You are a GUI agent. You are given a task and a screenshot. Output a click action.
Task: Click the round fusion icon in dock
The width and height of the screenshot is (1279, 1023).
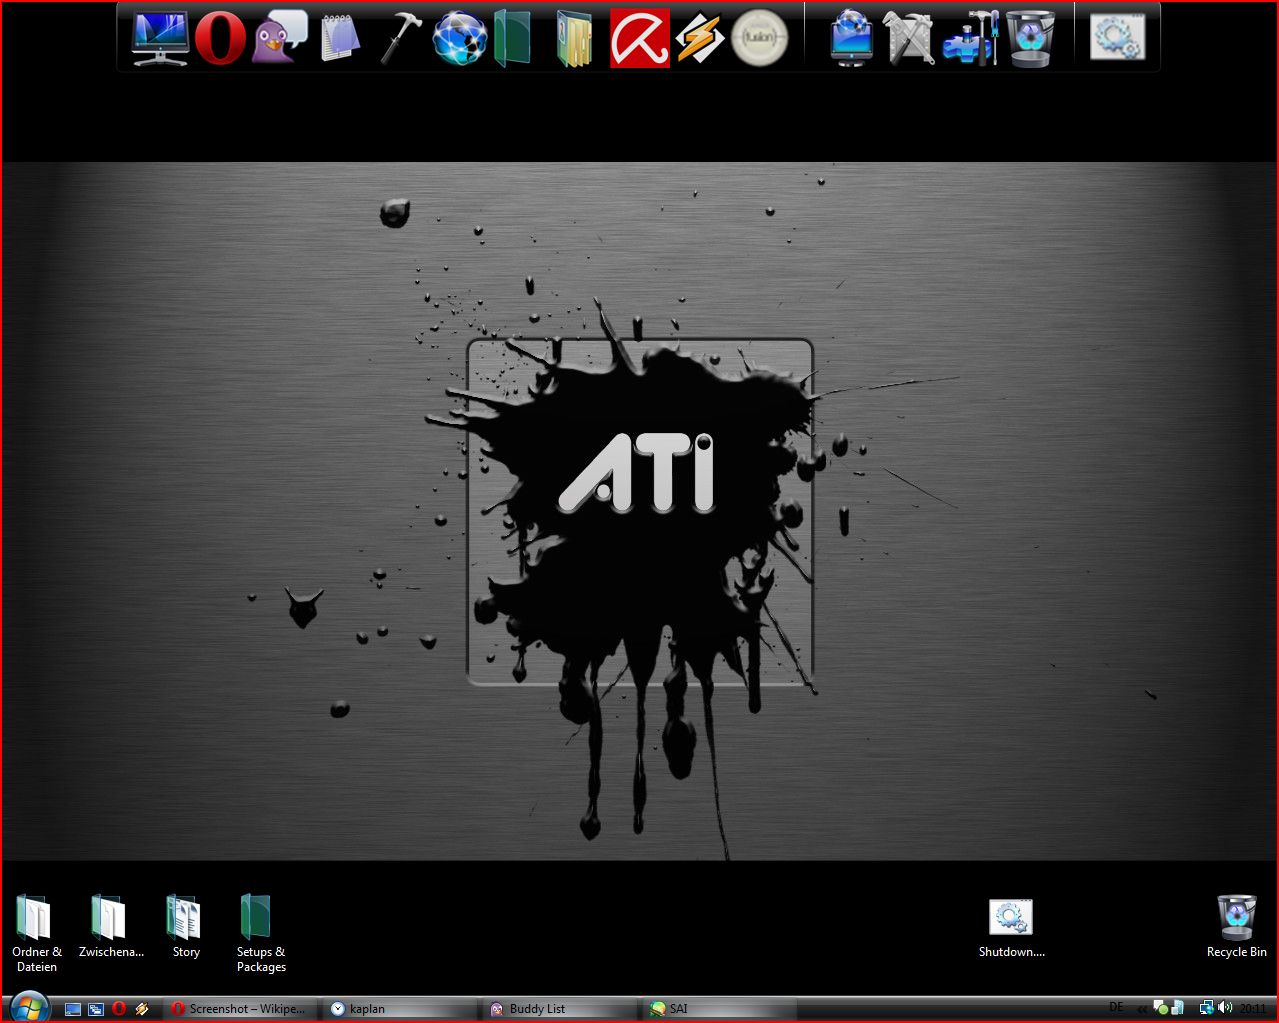[x=759, y=38]
